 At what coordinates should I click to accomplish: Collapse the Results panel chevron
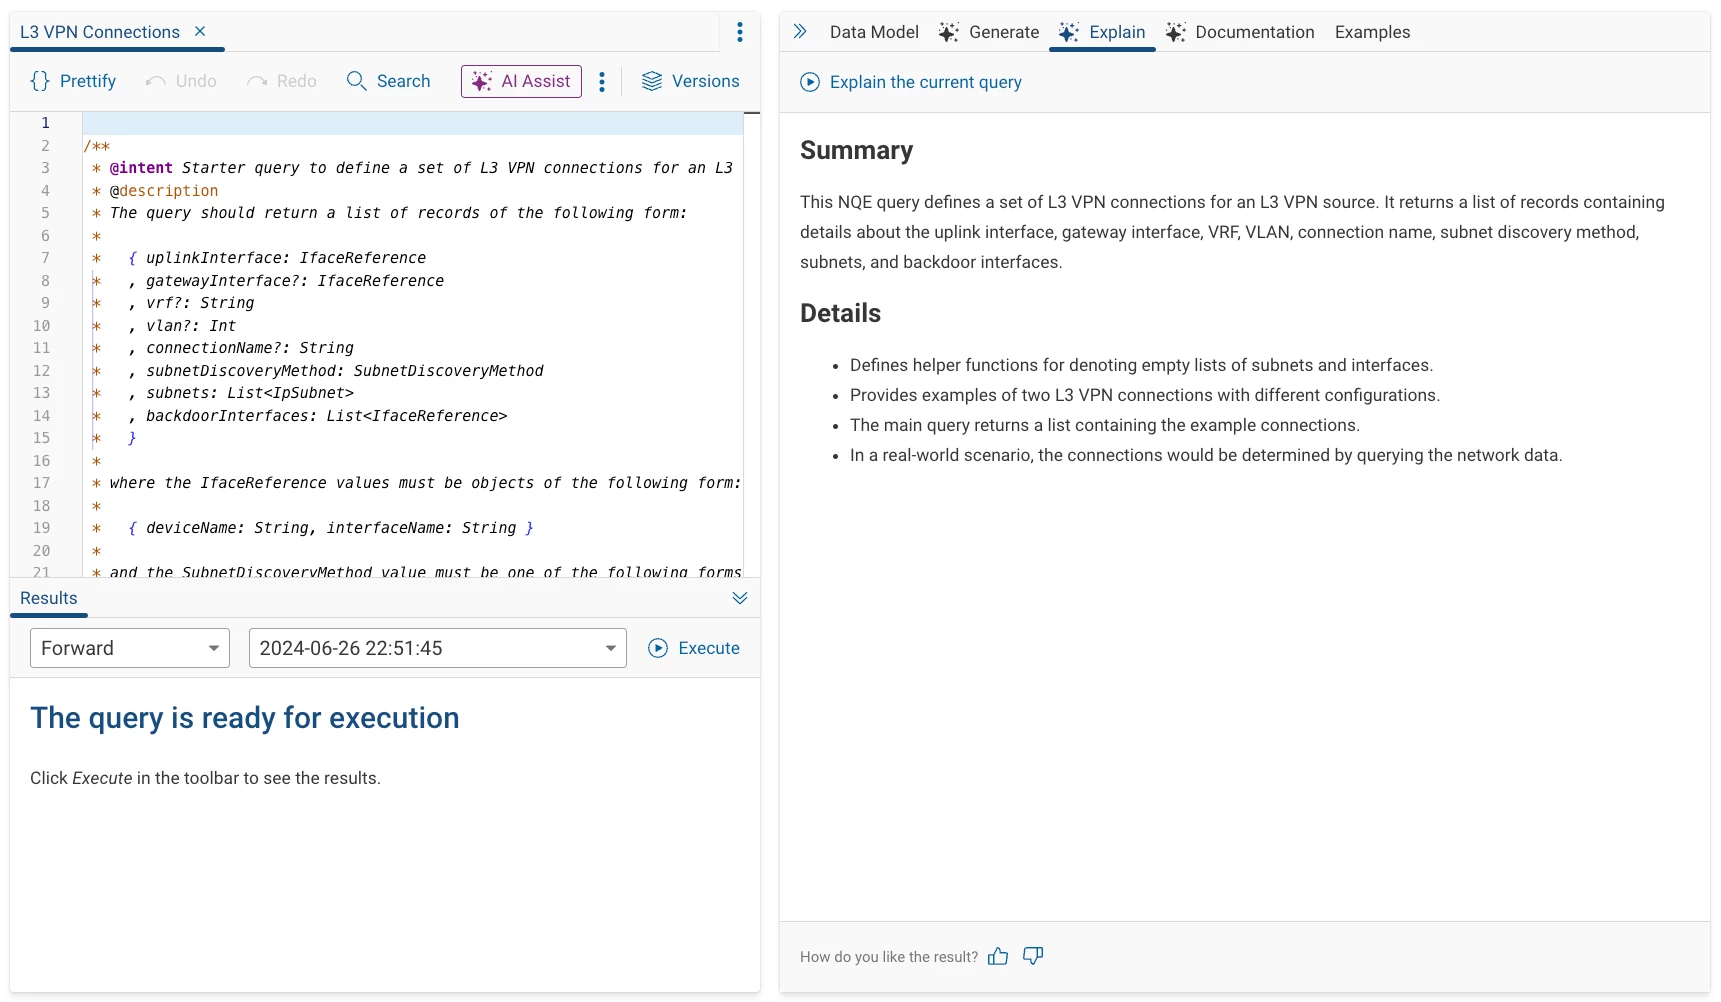point(740,598)
